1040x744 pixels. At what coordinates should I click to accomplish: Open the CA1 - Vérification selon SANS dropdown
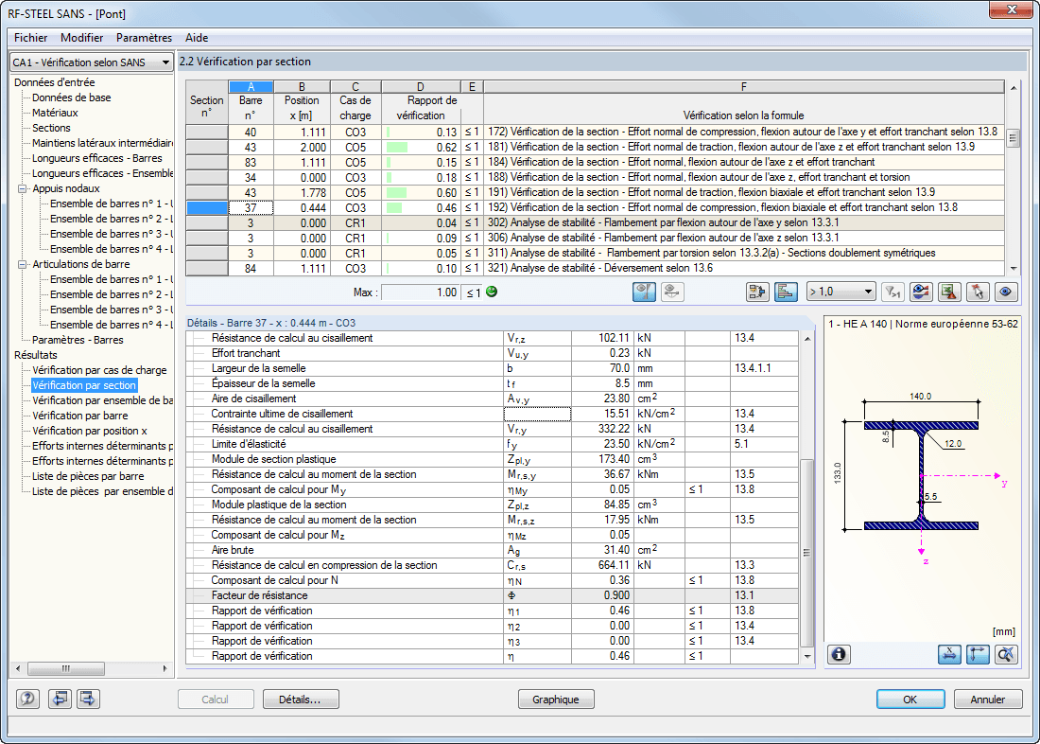click(x=92, y=62)
